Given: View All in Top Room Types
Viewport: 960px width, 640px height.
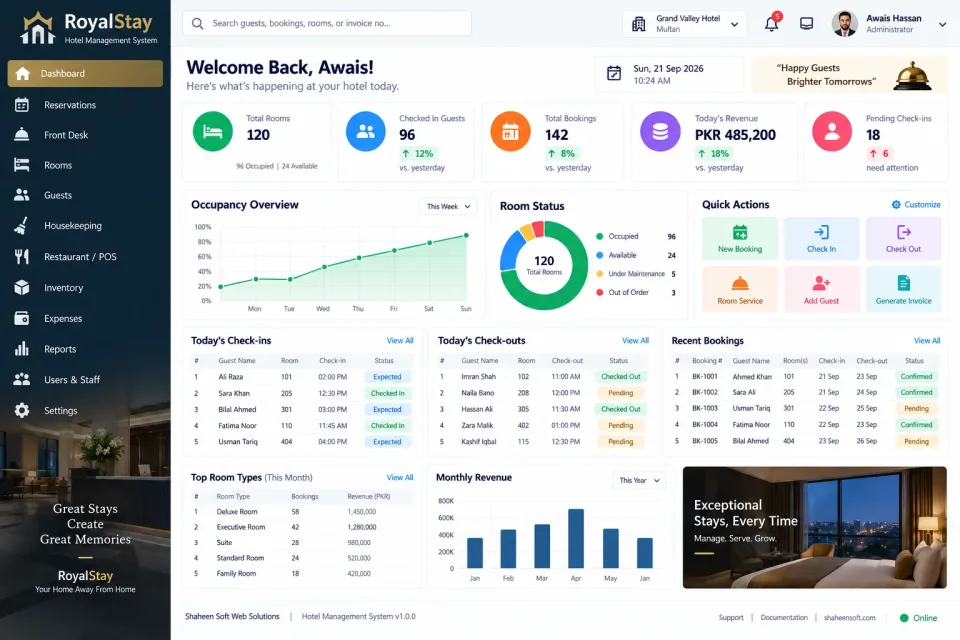Looking at the screenshot, I should [x=400, y=477].
